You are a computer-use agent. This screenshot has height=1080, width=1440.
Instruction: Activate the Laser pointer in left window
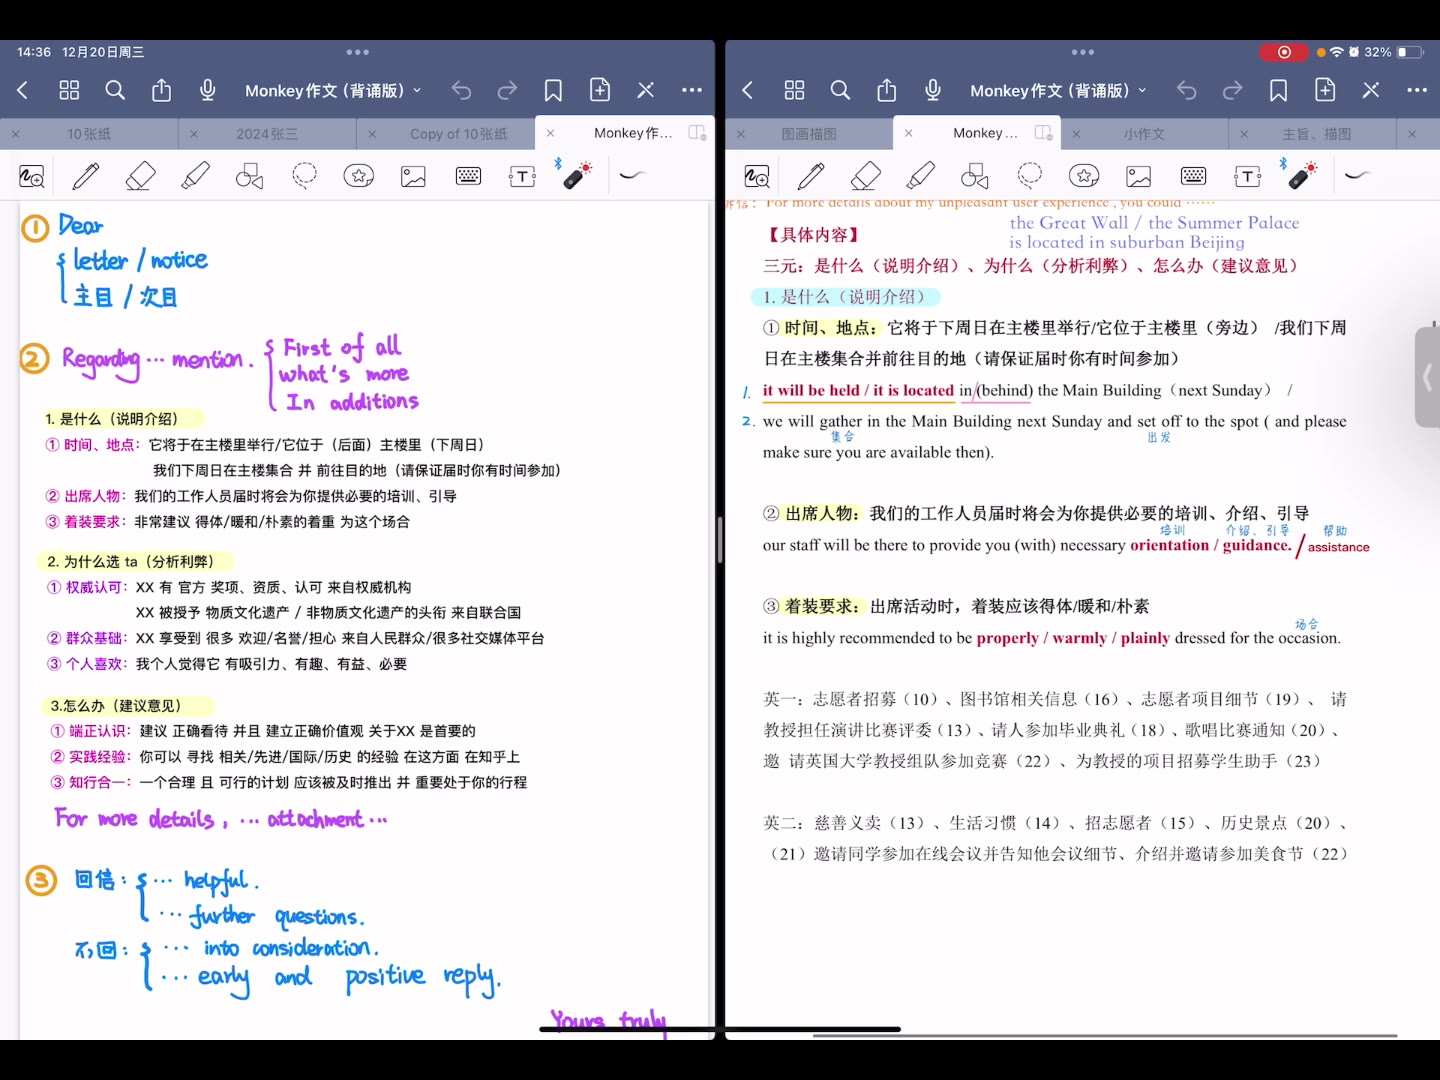(x=576, y=175)
